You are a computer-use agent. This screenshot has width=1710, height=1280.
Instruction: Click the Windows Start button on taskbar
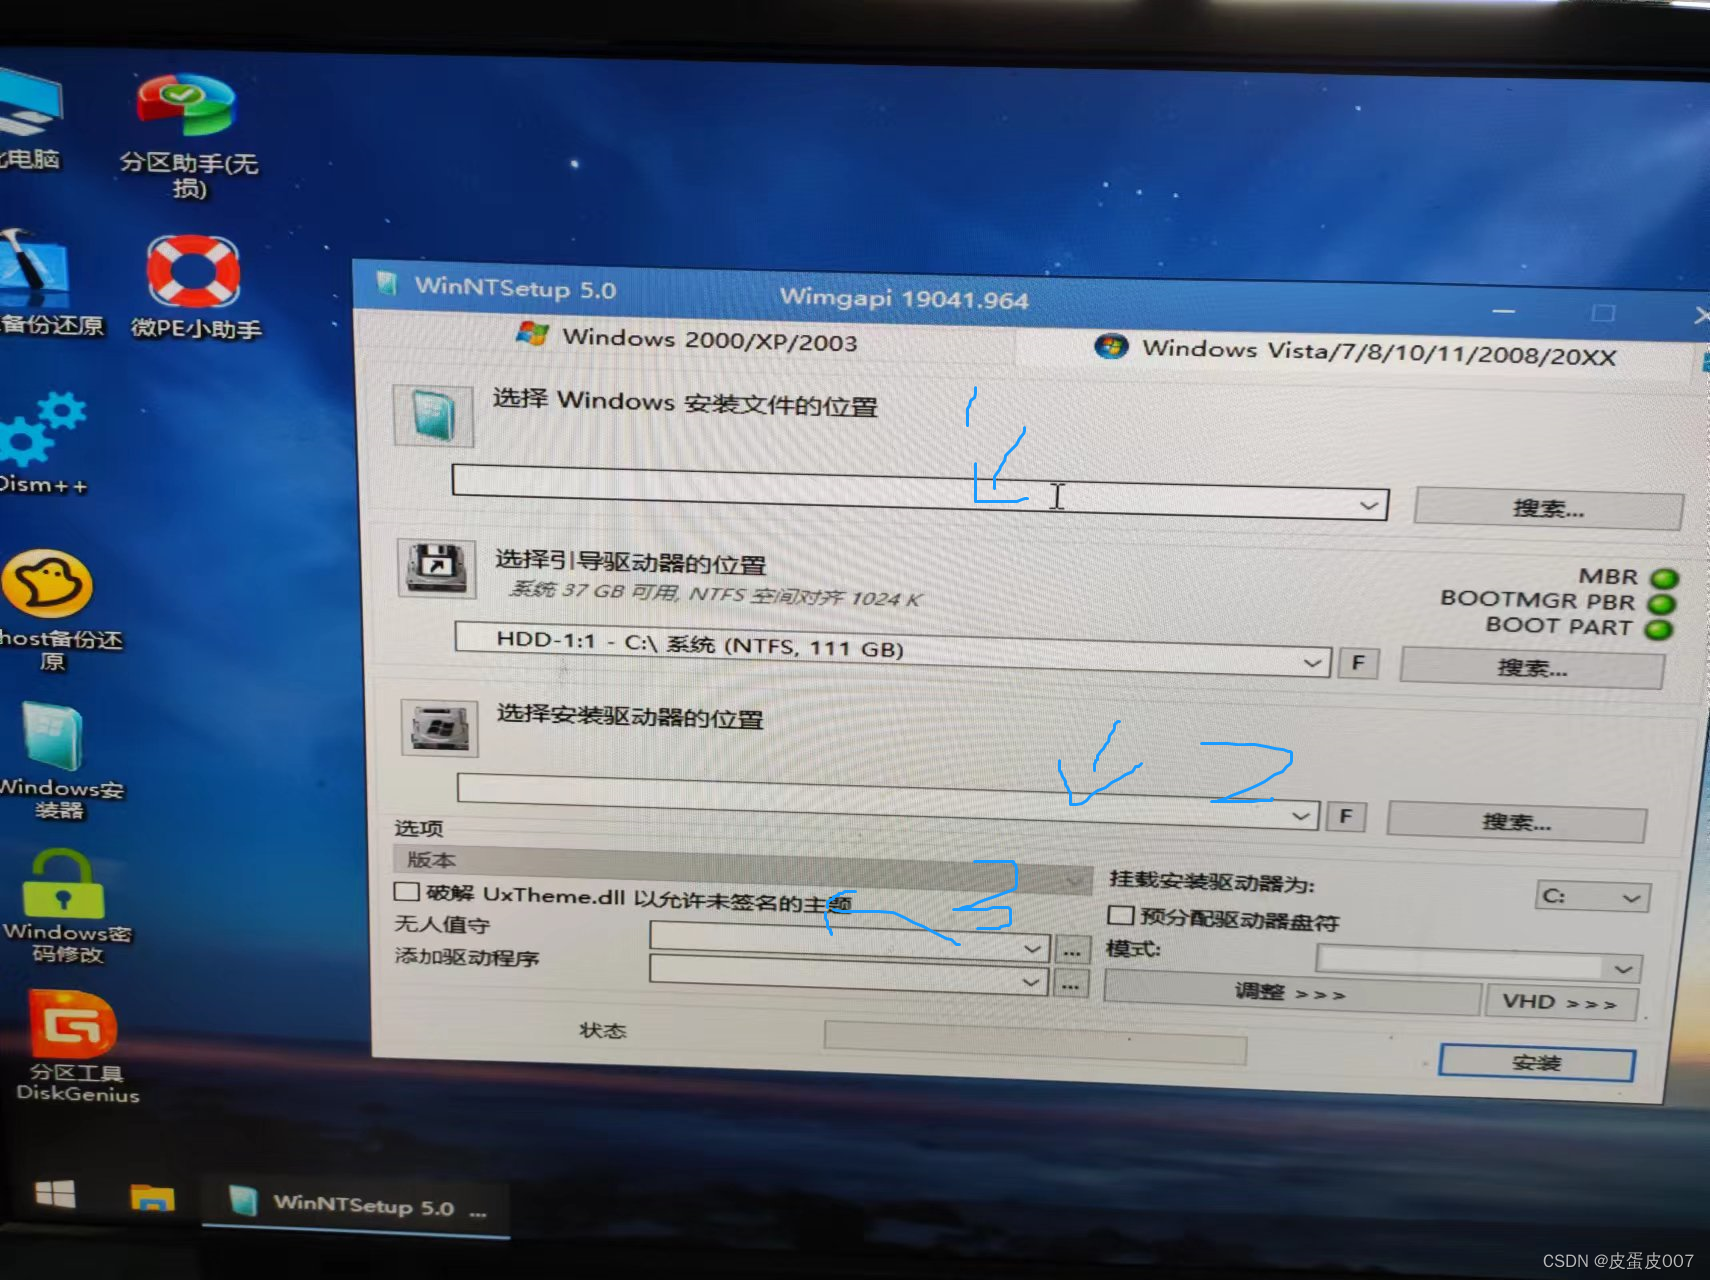[x=55, y=1194]
